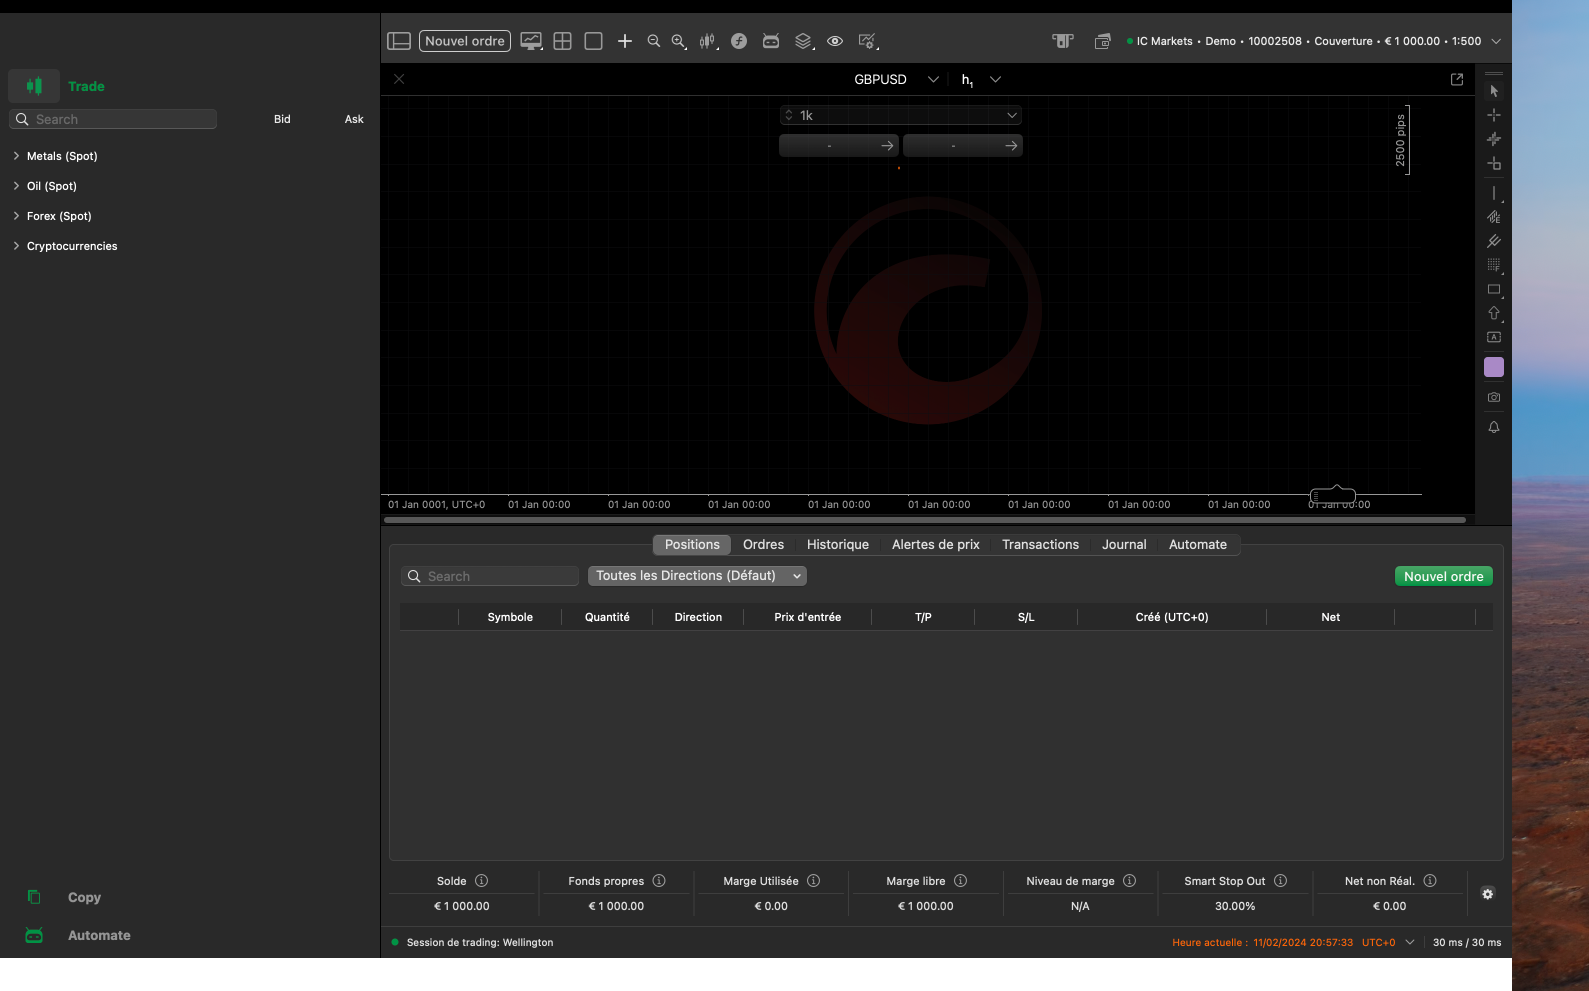Open account bar settings gear icon
Image resolution: width=1589 pixels, height=991 pixels.
pyautogui.click(x=1488, y=894)
